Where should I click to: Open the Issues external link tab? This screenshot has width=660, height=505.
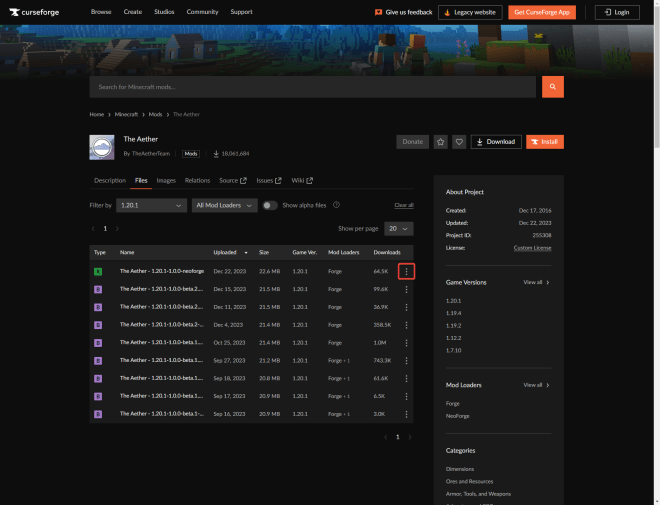click(269, 181)
